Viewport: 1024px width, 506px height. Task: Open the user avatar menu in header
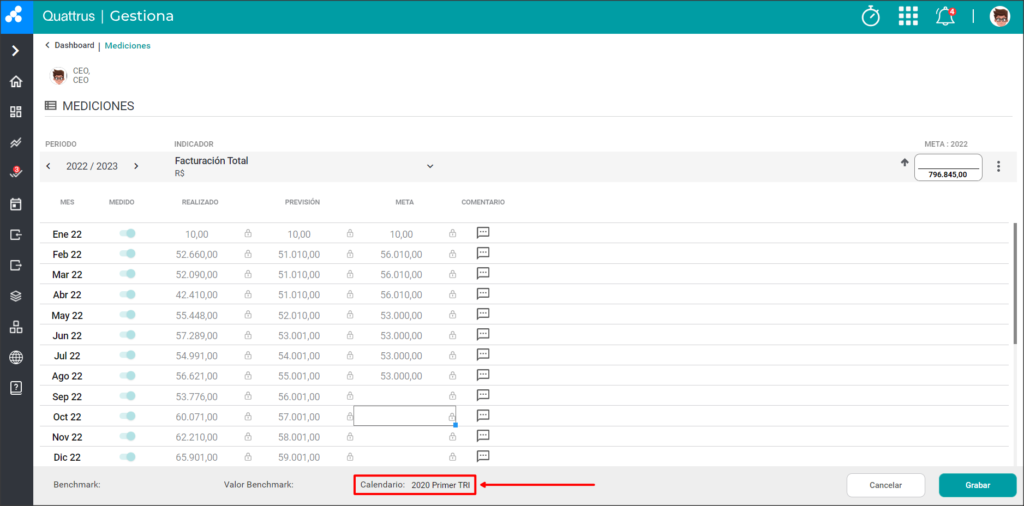pyautogui.click(x=999, y=16)
